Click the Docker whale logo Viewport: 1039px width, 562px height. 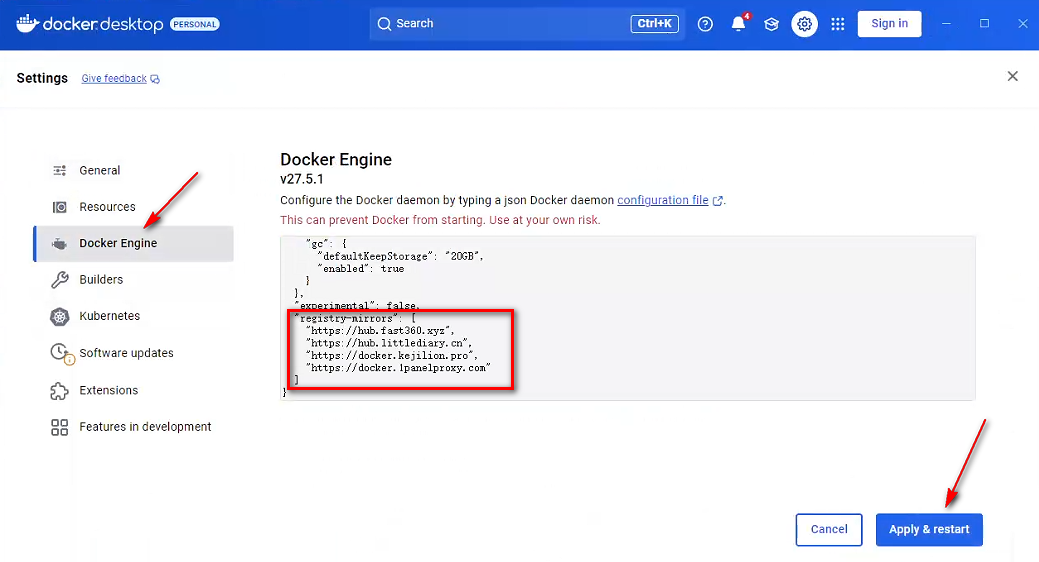[27, 23]
